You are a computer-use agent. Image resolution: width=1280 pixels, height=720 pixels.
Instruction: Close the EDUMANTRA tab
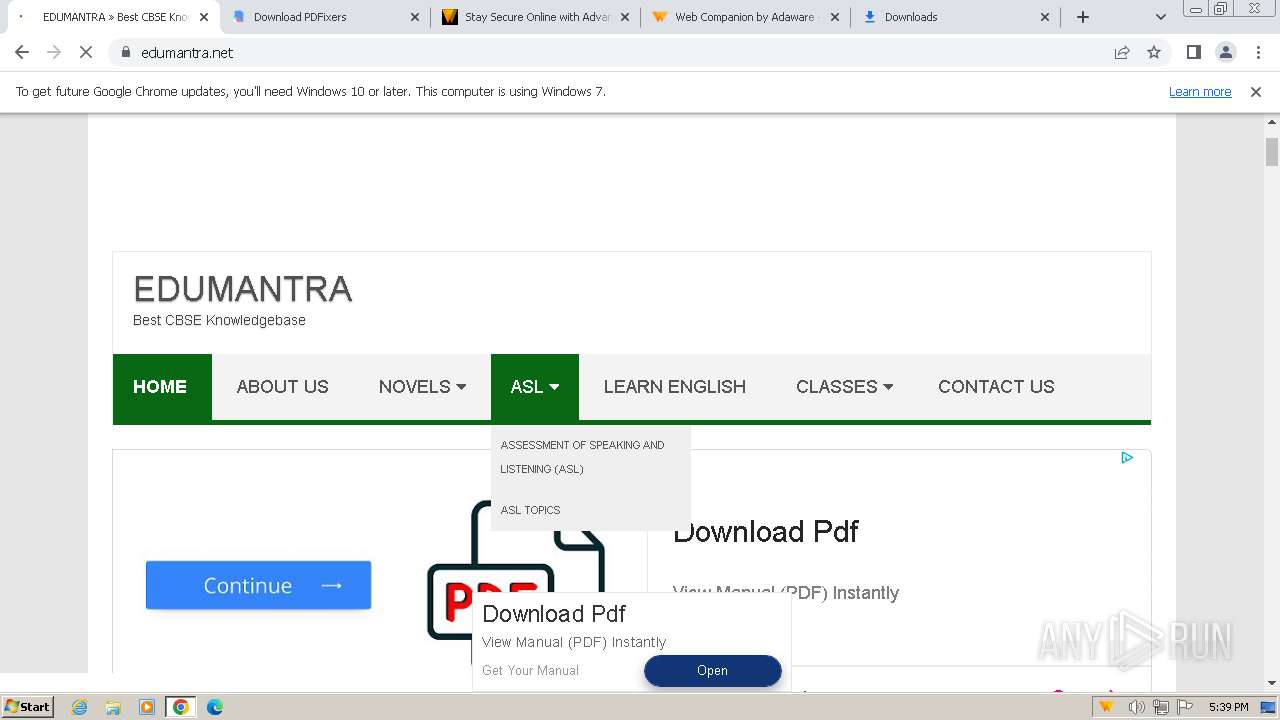(204, 17)
